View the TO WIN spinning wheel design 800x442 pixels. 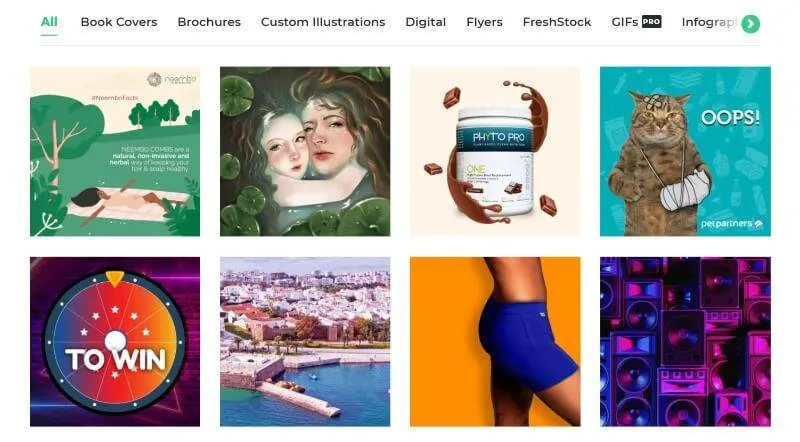click(x=115, y=341)
